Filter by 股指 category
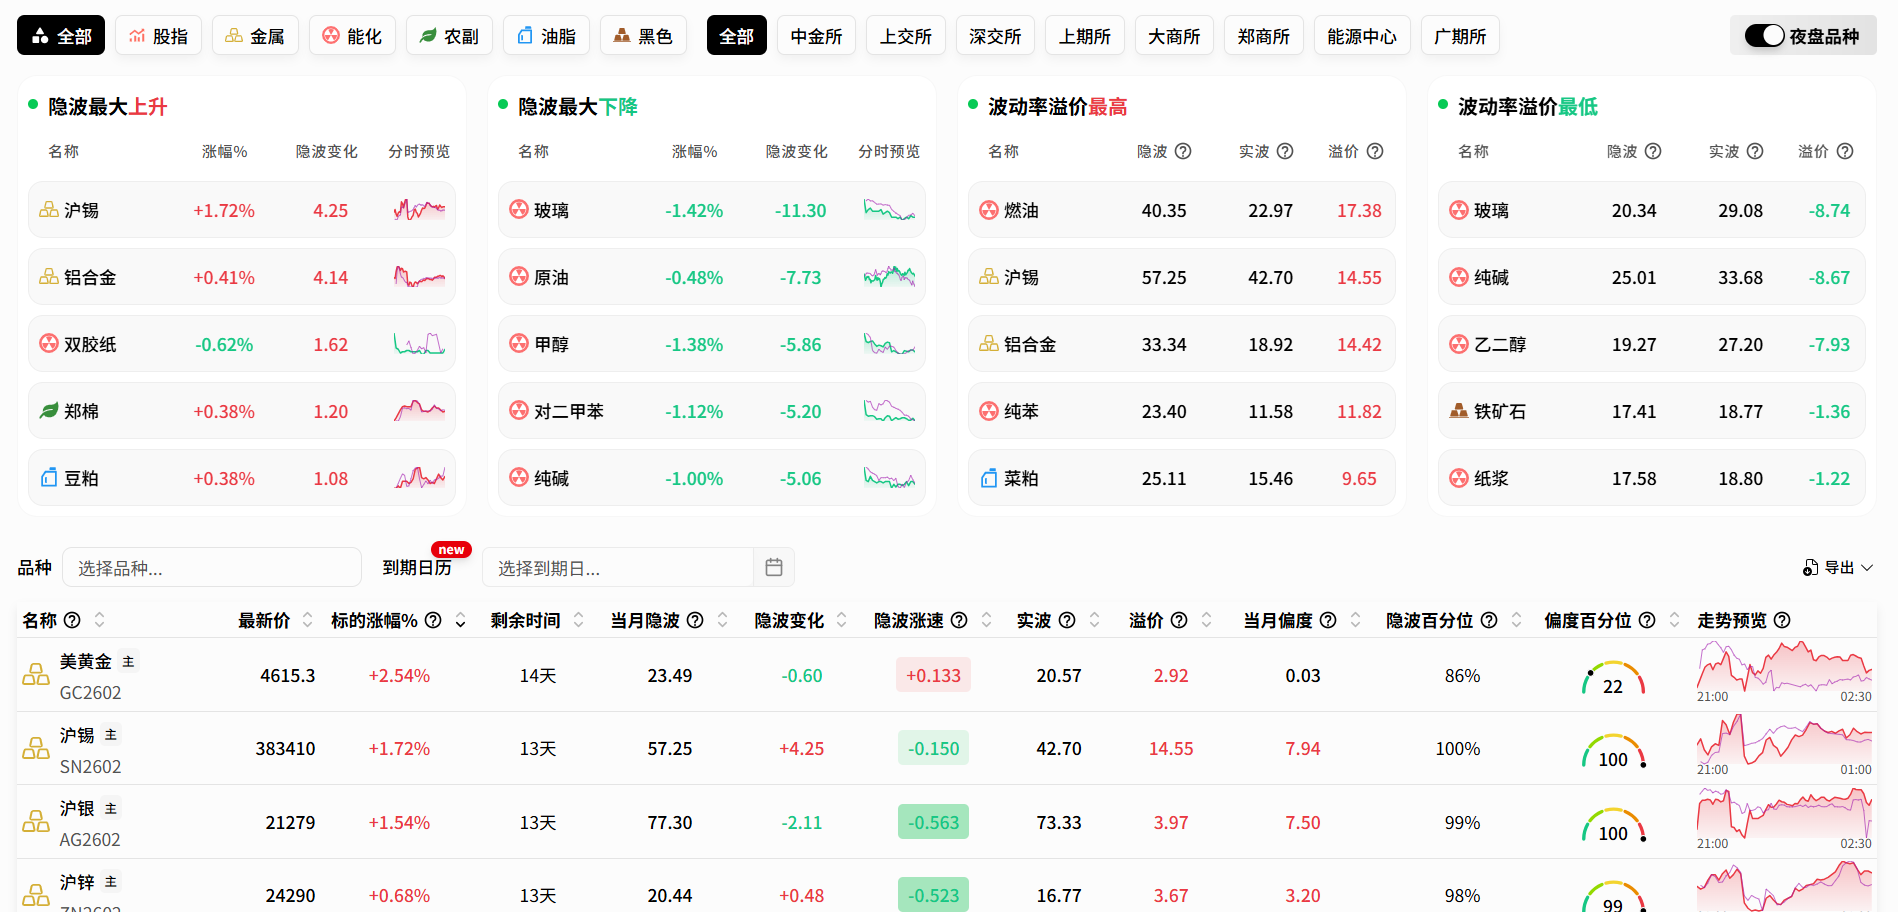Viewport: 1898px width, 912px height. pos(158,36)
